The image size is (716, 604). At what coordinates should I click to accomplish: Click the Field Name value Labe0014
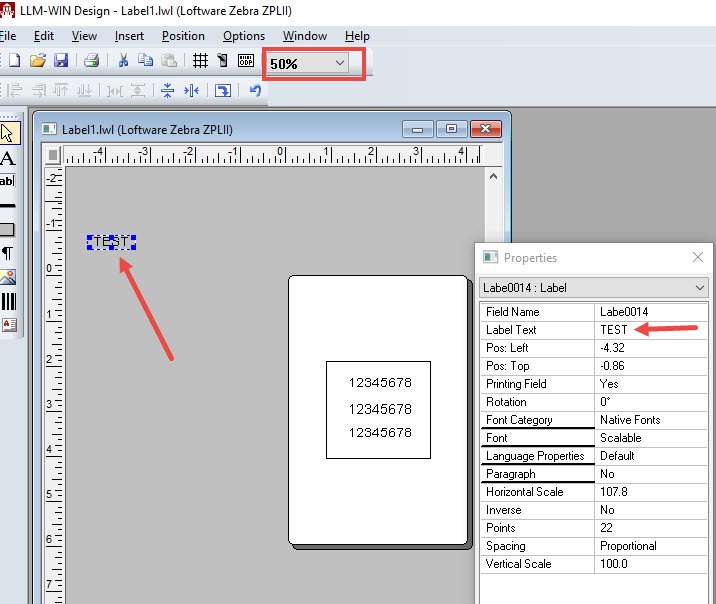point(650,312)
